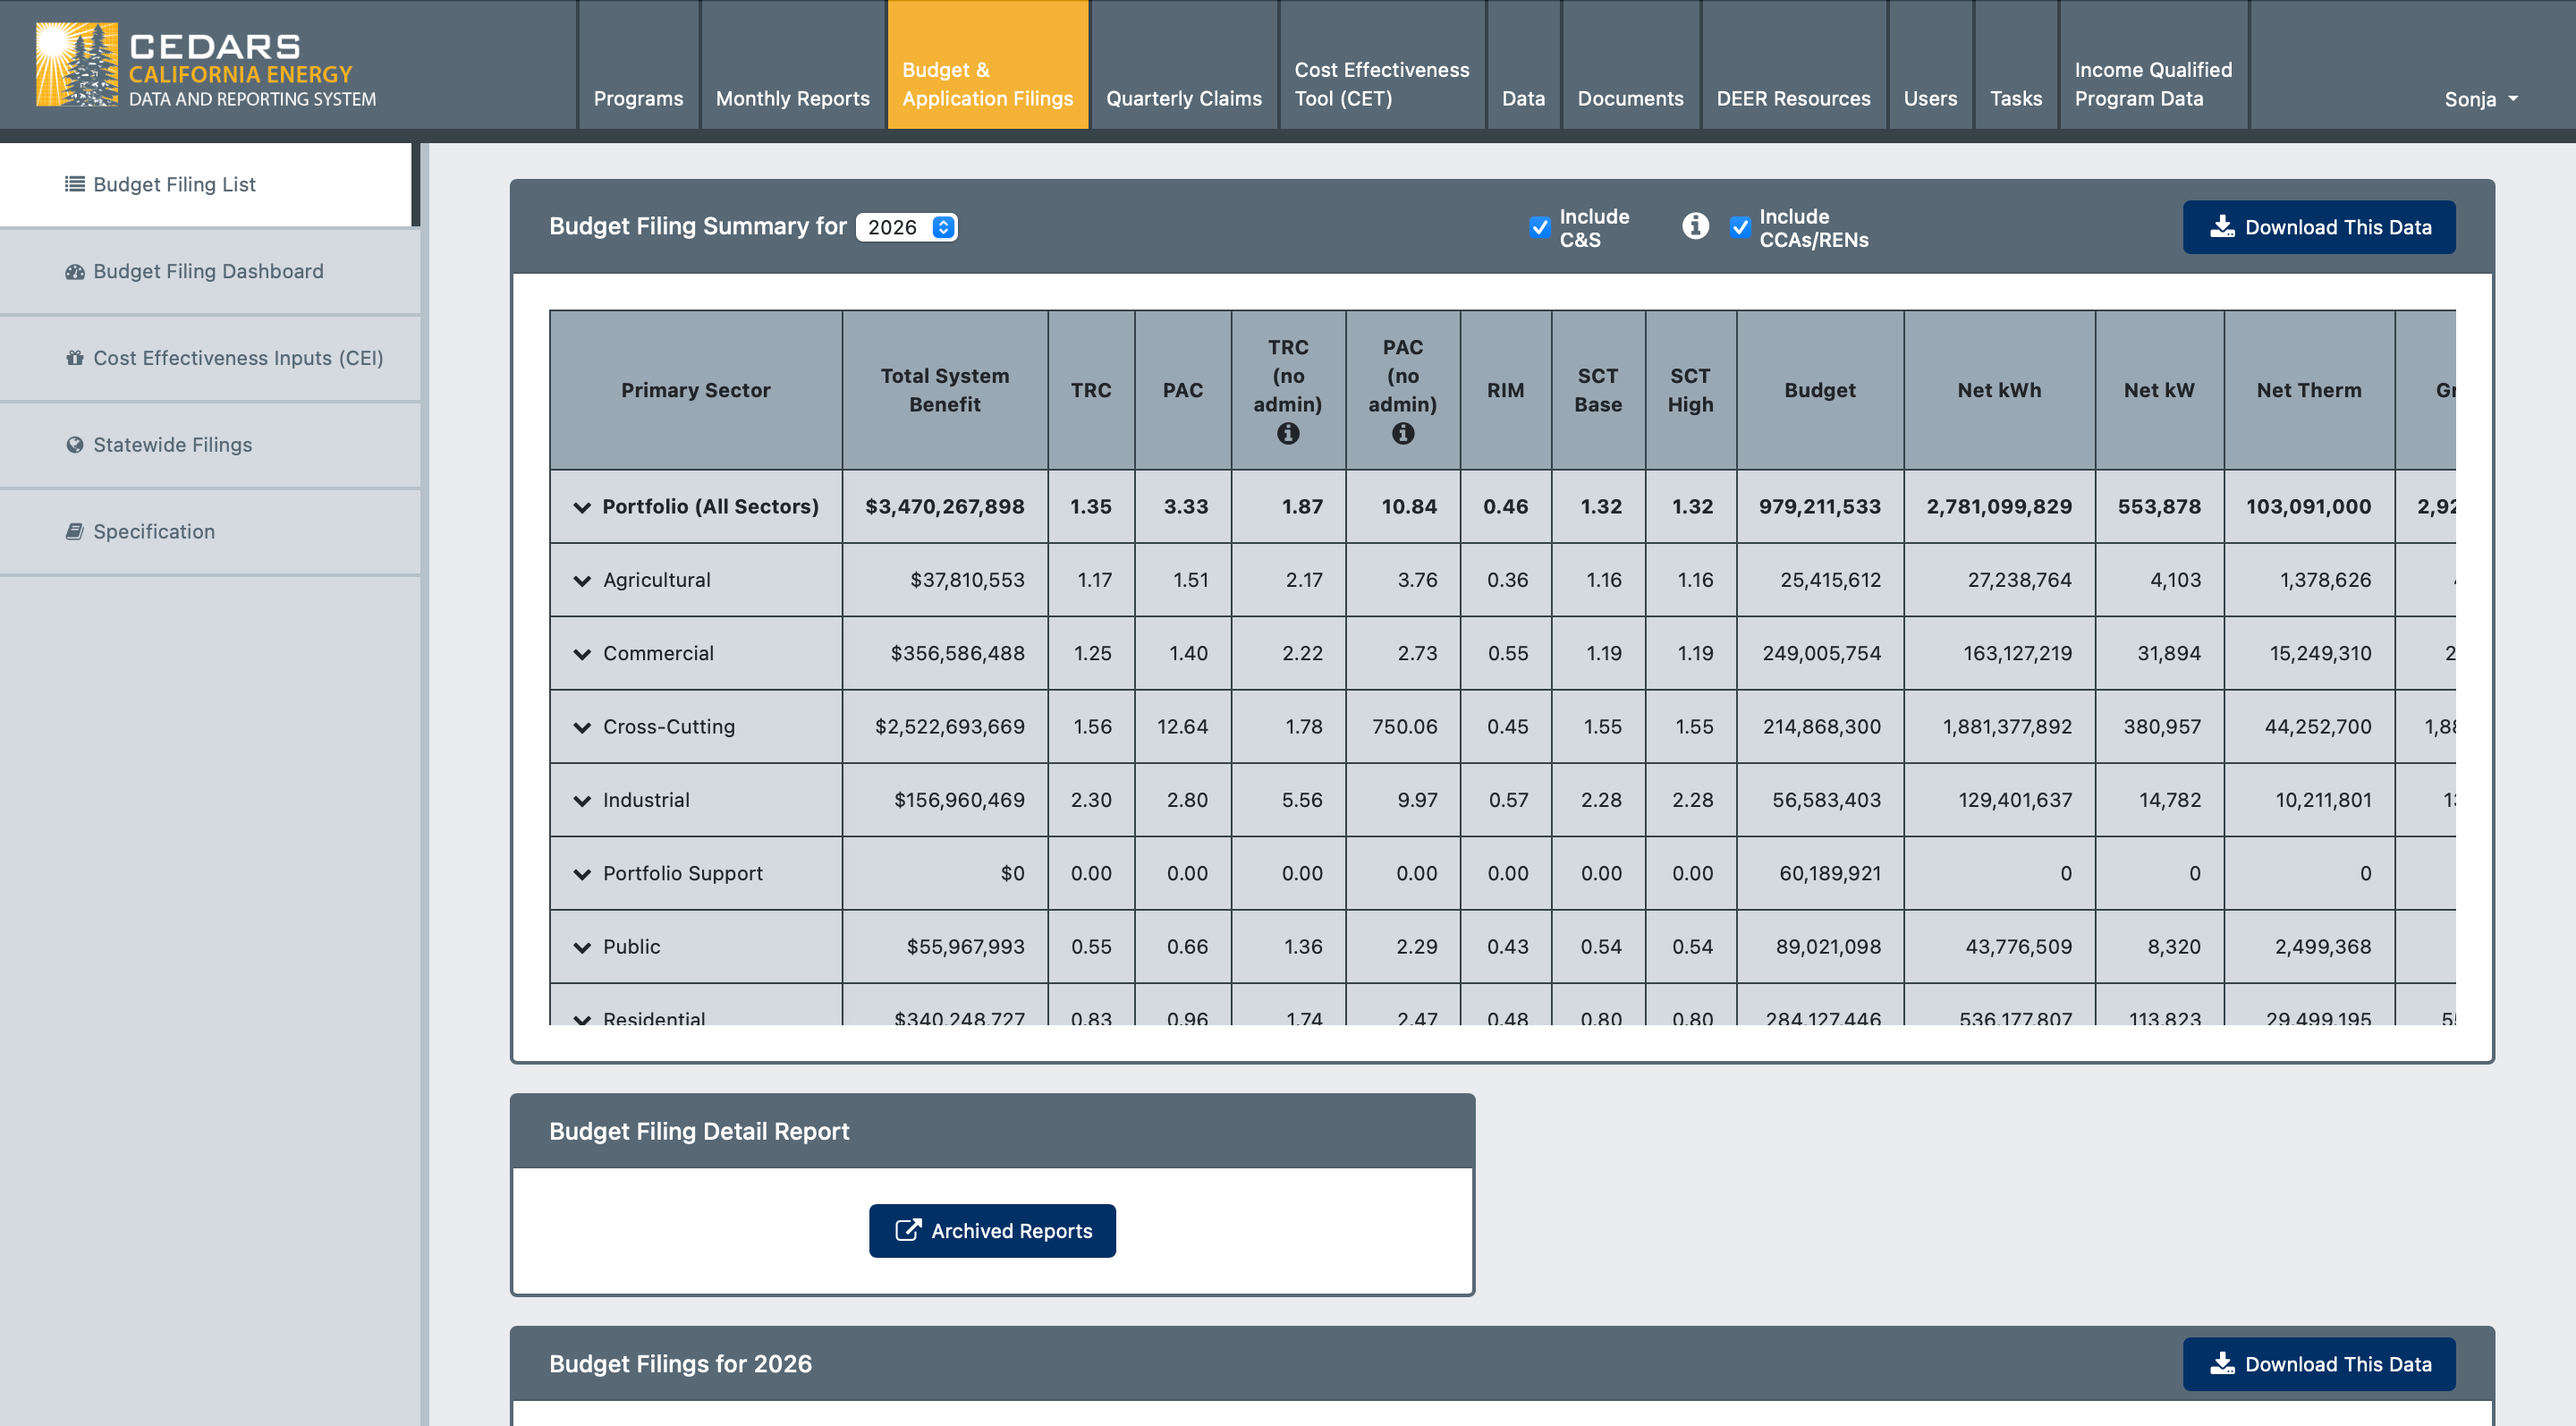The width and height of the screenshot is (2576, 1426).
Task: Collapse the Portfolio (All Sectors) row
Action: pyautogui.click(x=582, y=507)
